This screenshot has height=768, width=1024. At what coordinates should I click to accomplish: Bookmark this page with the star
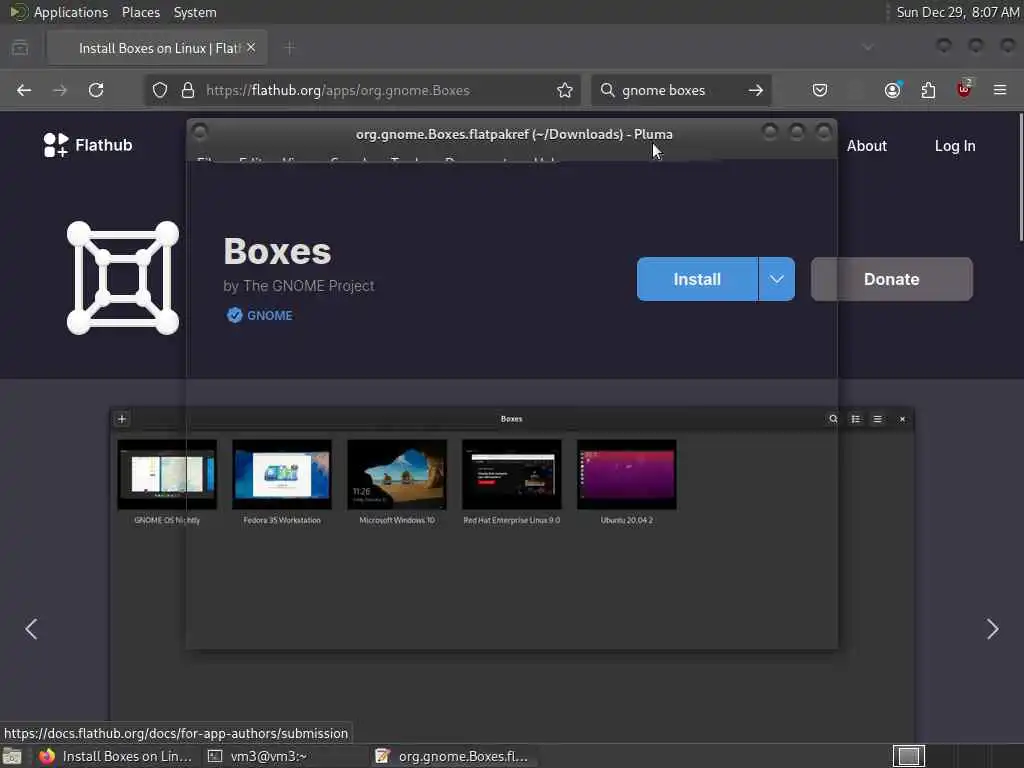pos(565,90)
